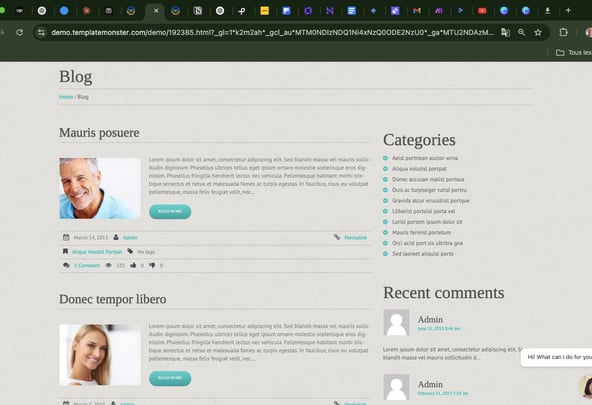Screen dimensions: 592x405
Task: Close the current tab using its X
Action: click(156, 11)
